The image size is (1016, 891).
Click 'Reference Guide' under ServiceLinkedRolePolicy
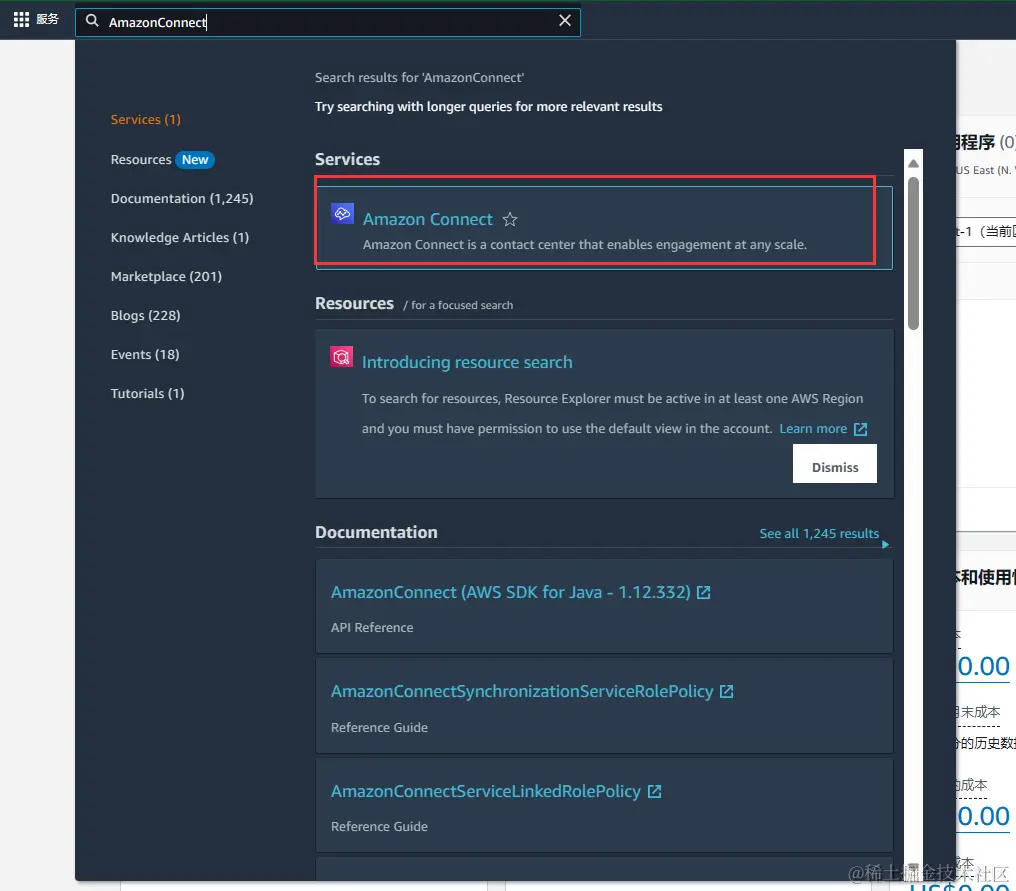pyautogui.click(x=379, y=827)
